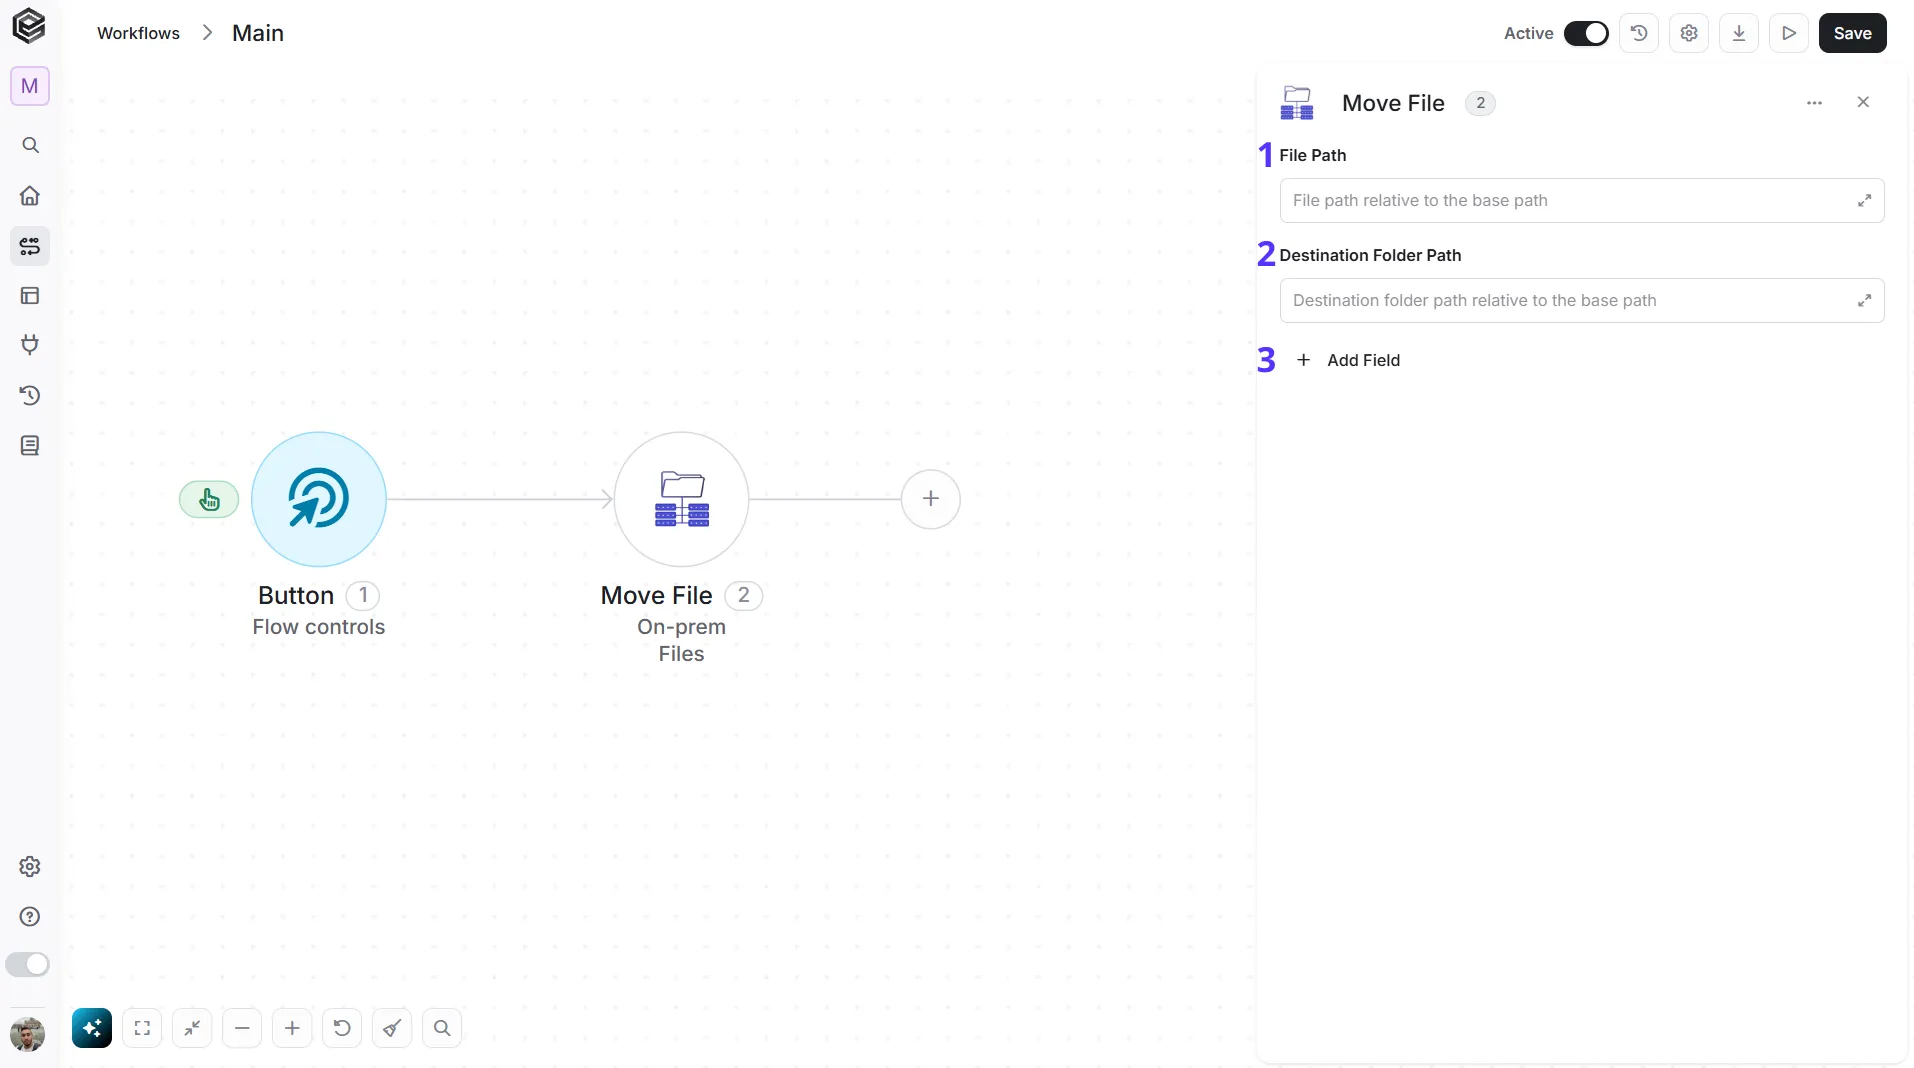
Task: Open the logs document icon in sidebar
Action: [30, 446]
